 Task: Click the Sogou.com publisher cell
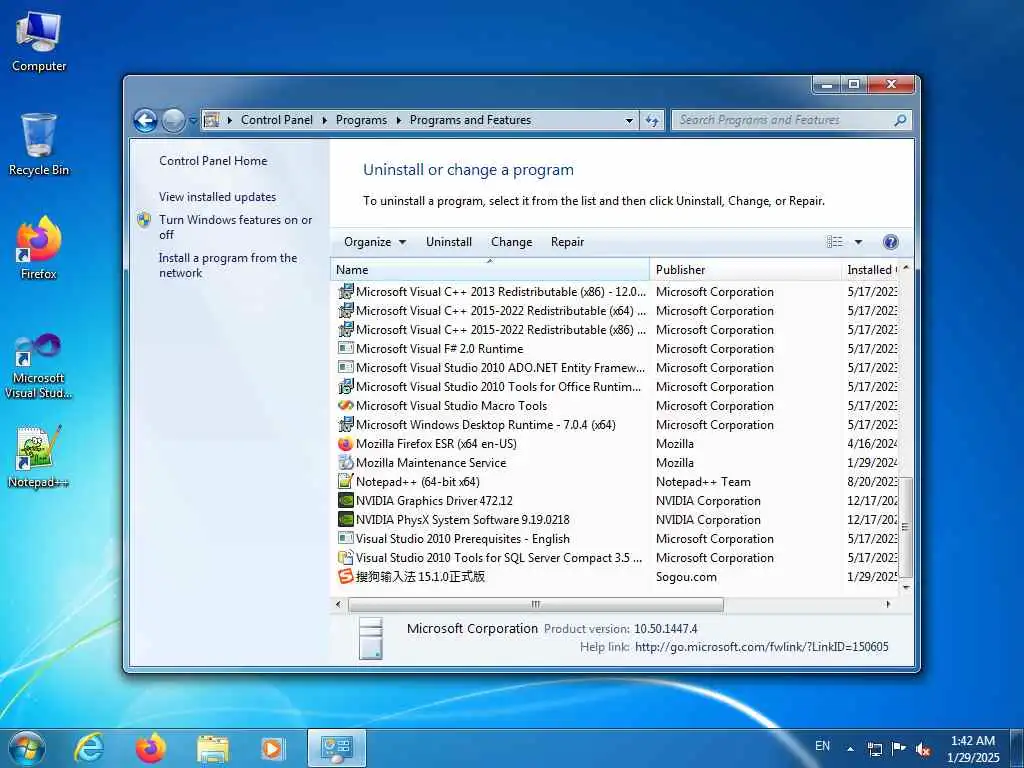686,577
